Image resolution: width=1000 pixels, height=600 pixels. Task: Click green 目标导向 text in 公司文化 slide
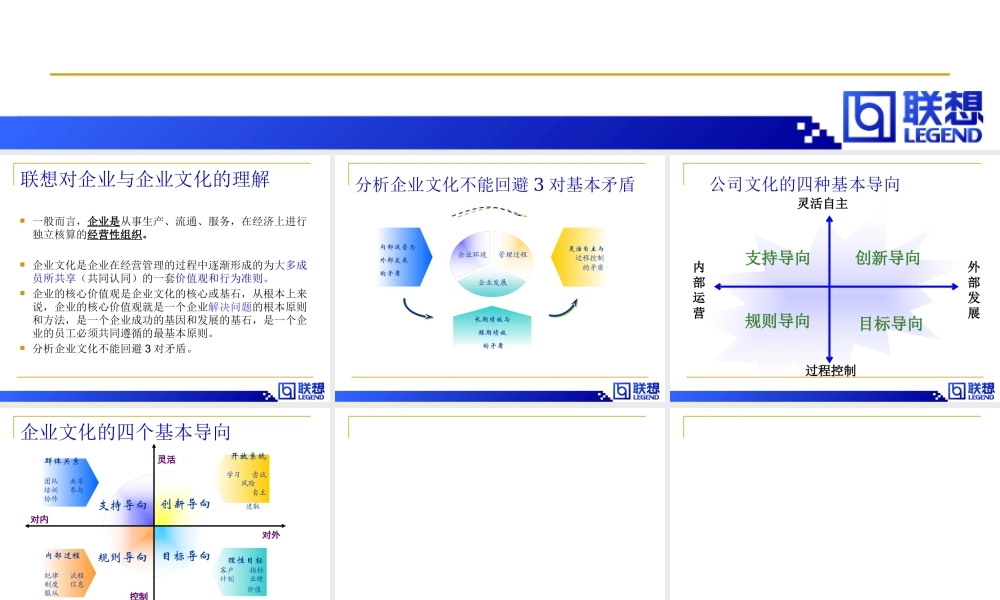[x=891, y=324]
